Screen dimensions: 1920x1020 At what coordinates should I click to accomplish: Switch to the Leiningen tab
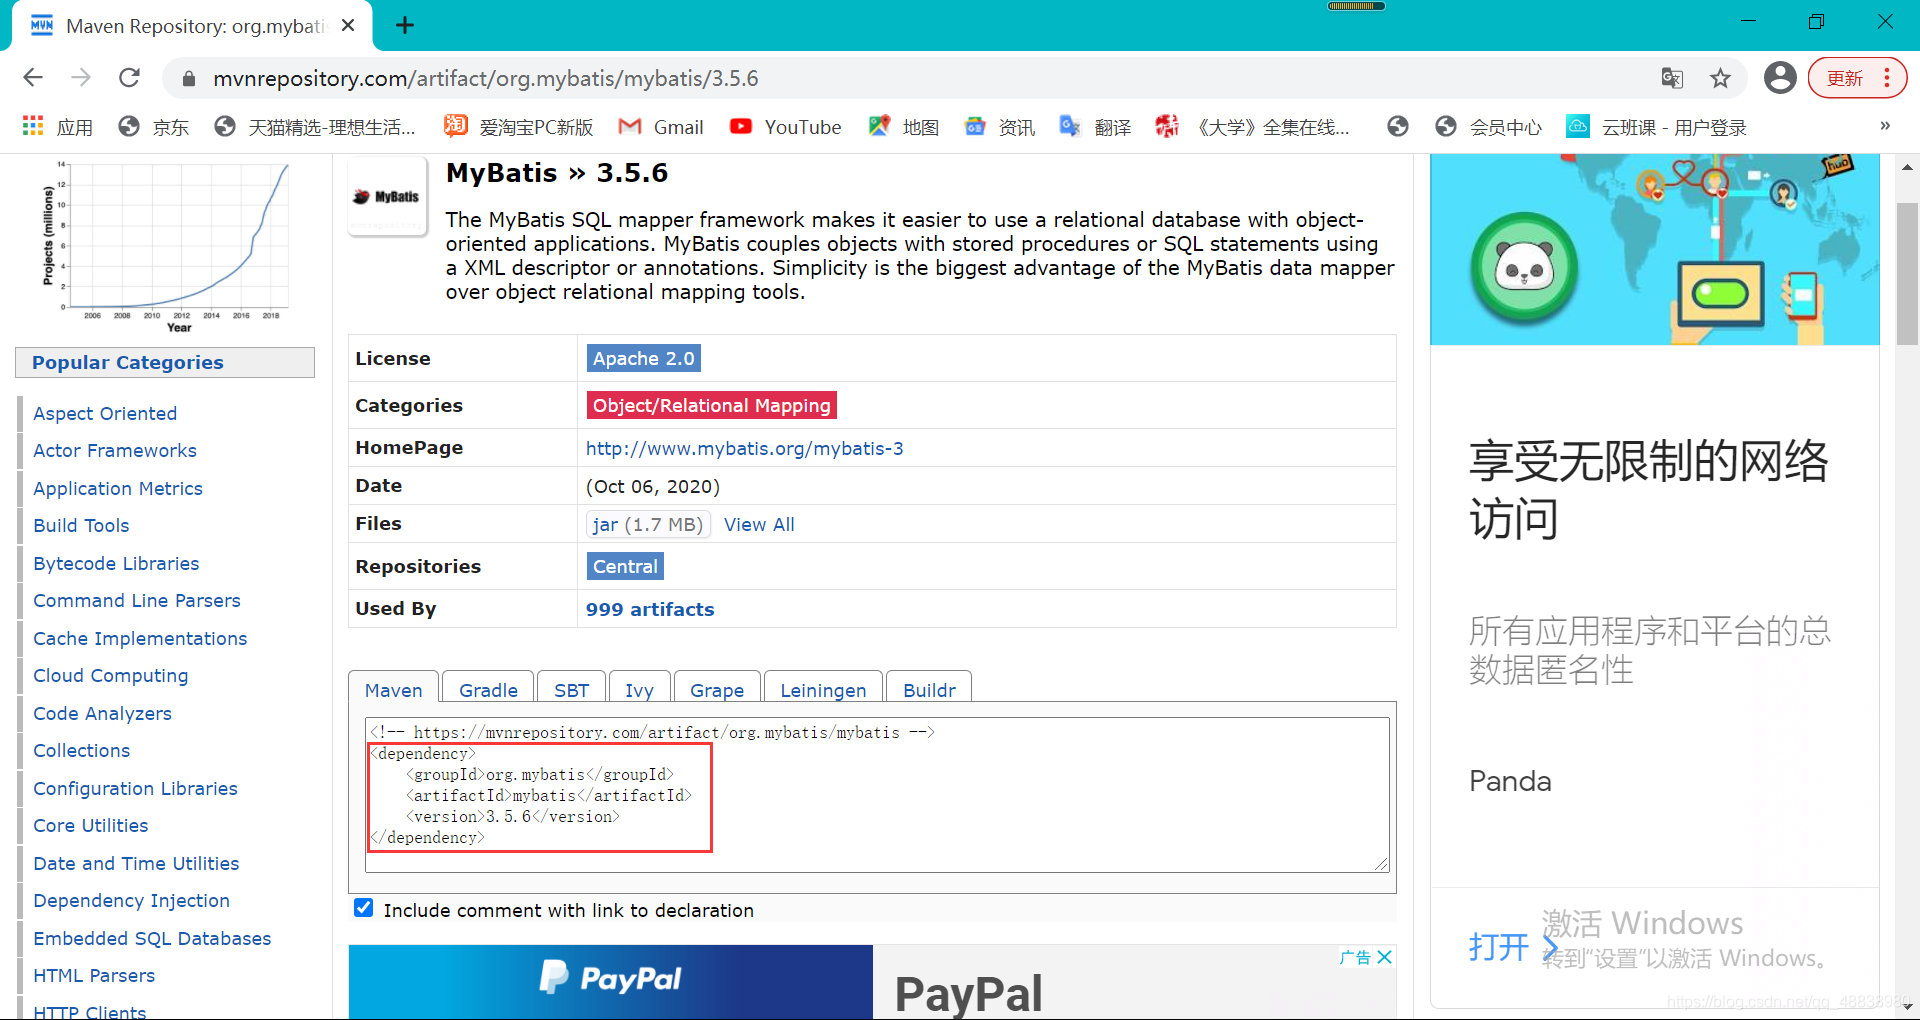(x=823, y=689)
